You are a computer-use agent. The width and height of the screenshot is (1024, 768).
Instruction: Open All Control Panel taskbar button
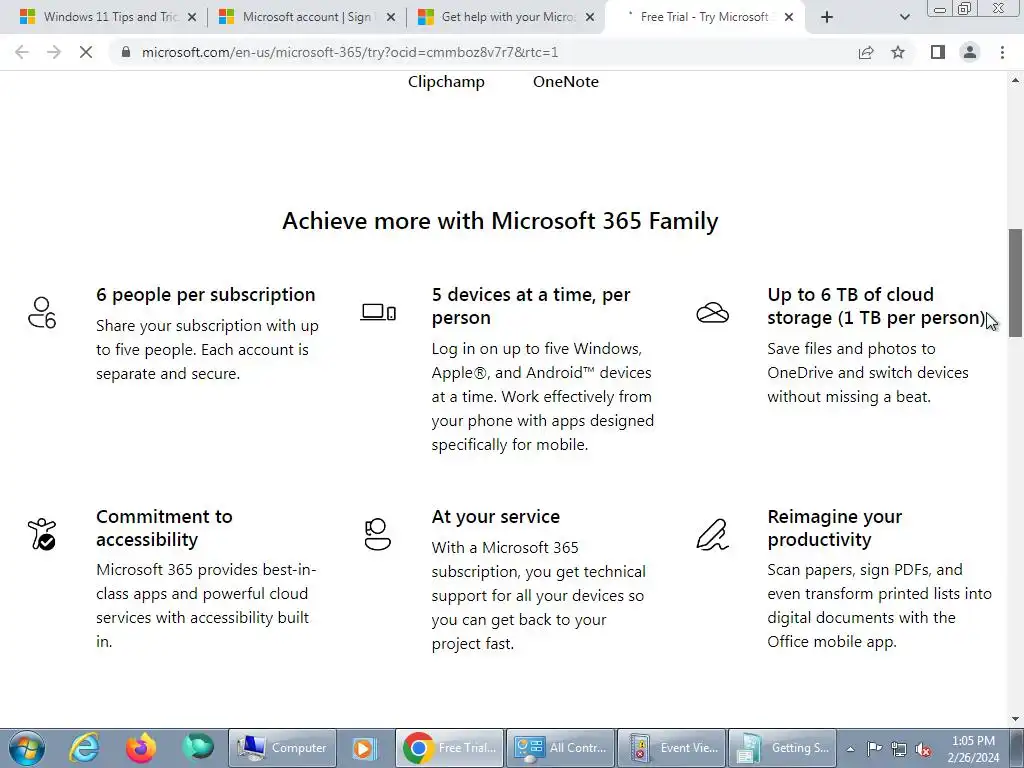(560, 748)
